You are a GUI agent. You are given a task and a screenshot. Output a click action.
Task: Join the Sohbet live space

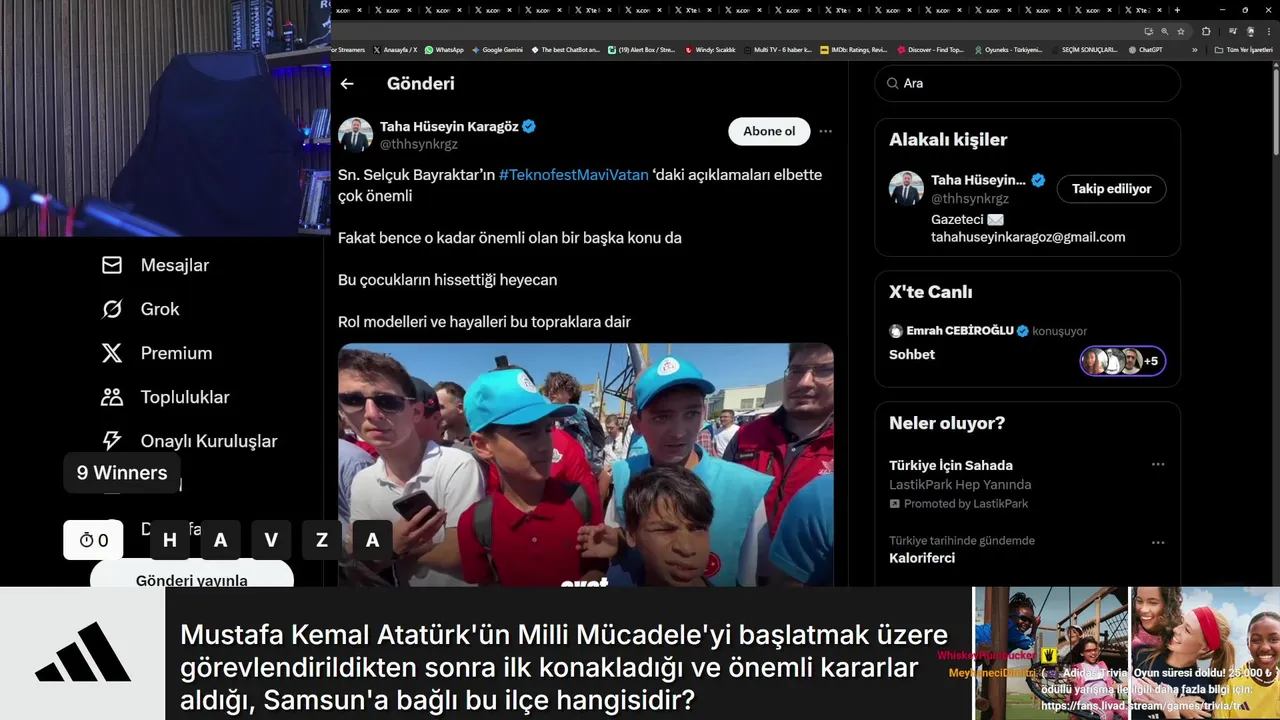(912, 354)
